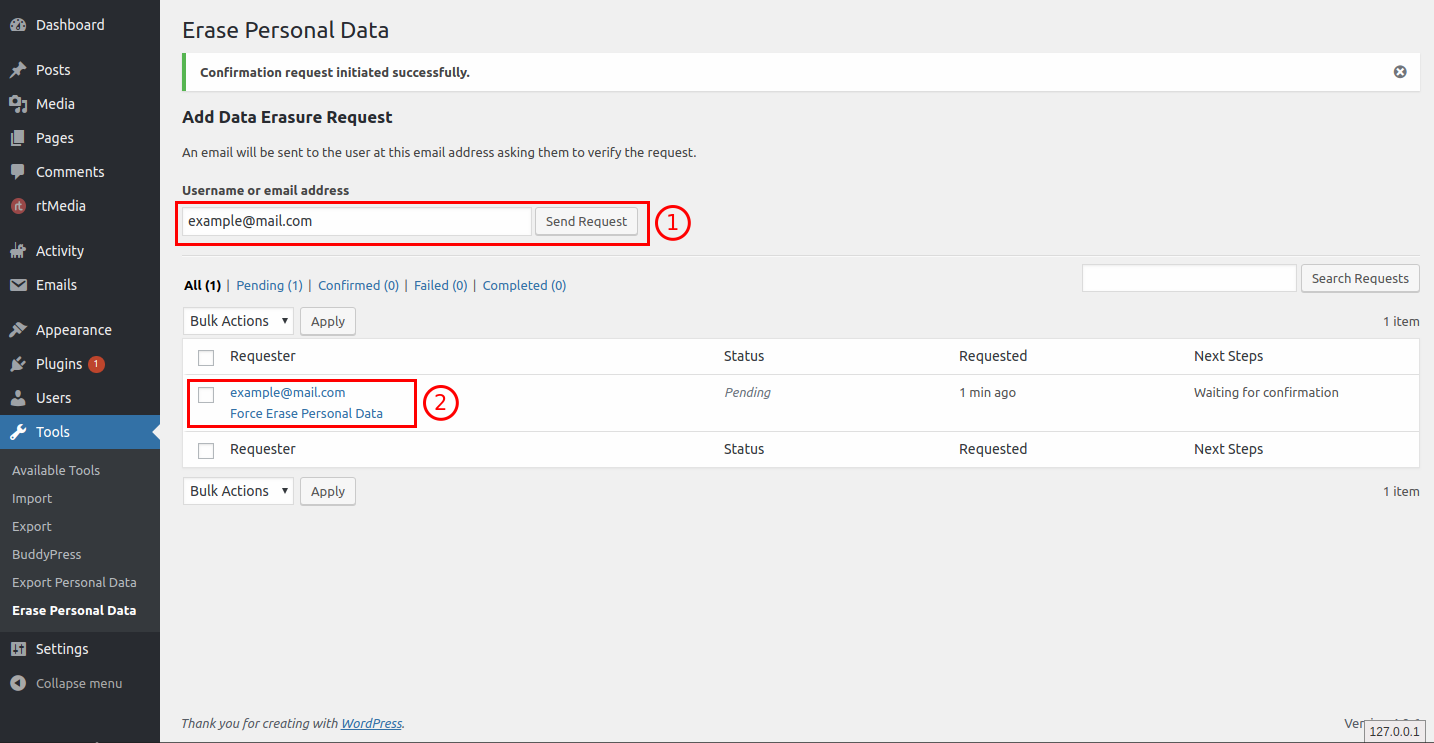This screenshot has width=1434, height=743.
Task: Open Plugins via the plug icon
Action: point(17,363)
